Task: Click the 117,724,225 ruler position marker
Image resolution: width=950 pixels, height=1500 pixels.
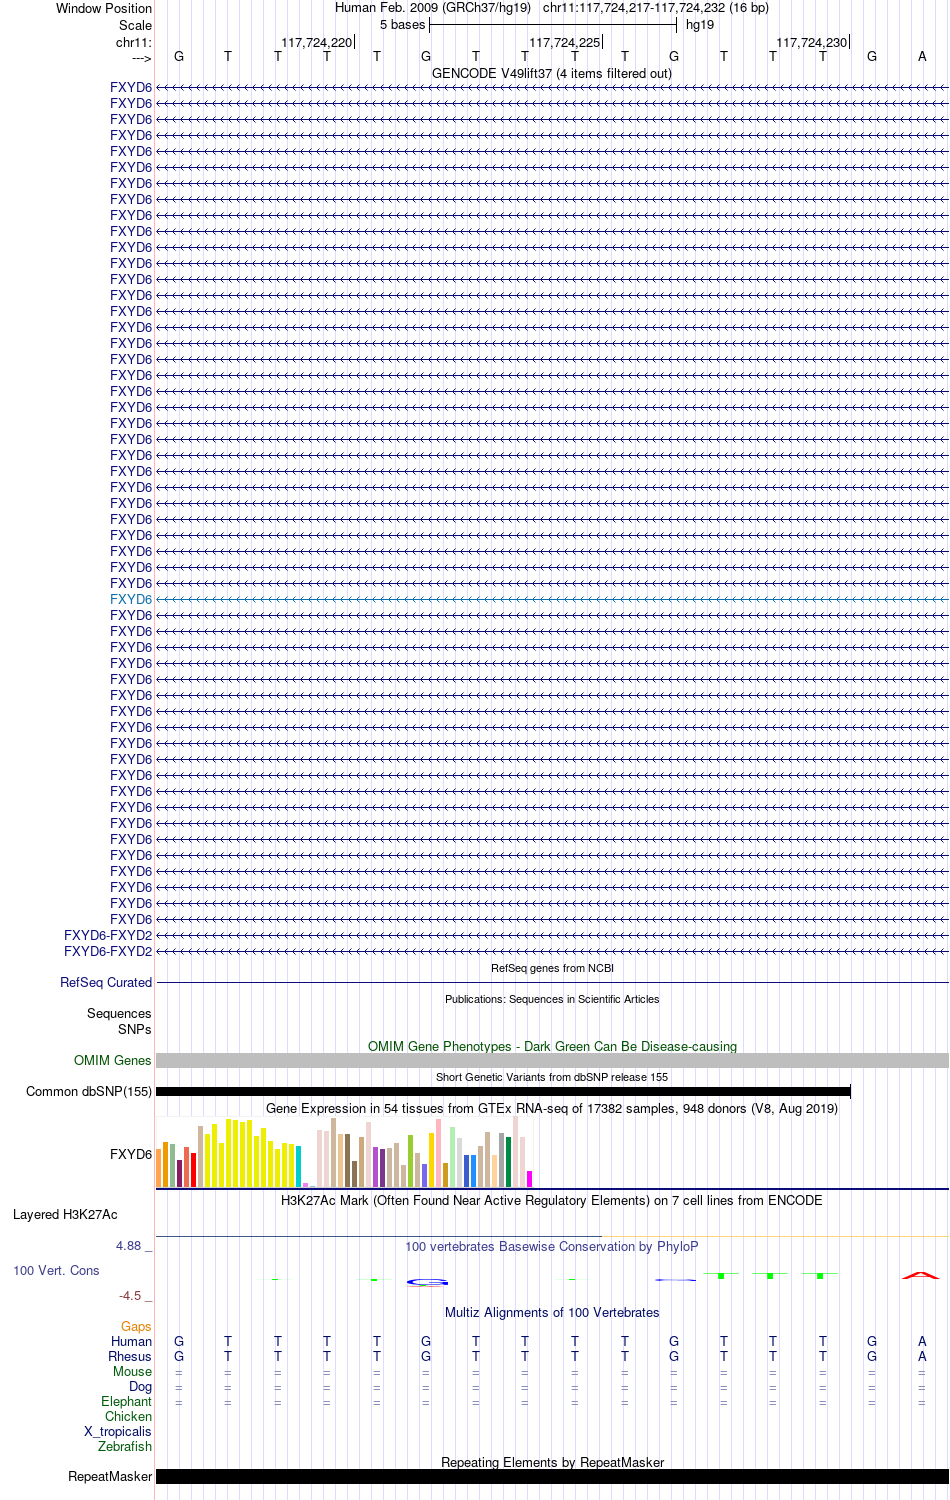Action: [565, 42]
